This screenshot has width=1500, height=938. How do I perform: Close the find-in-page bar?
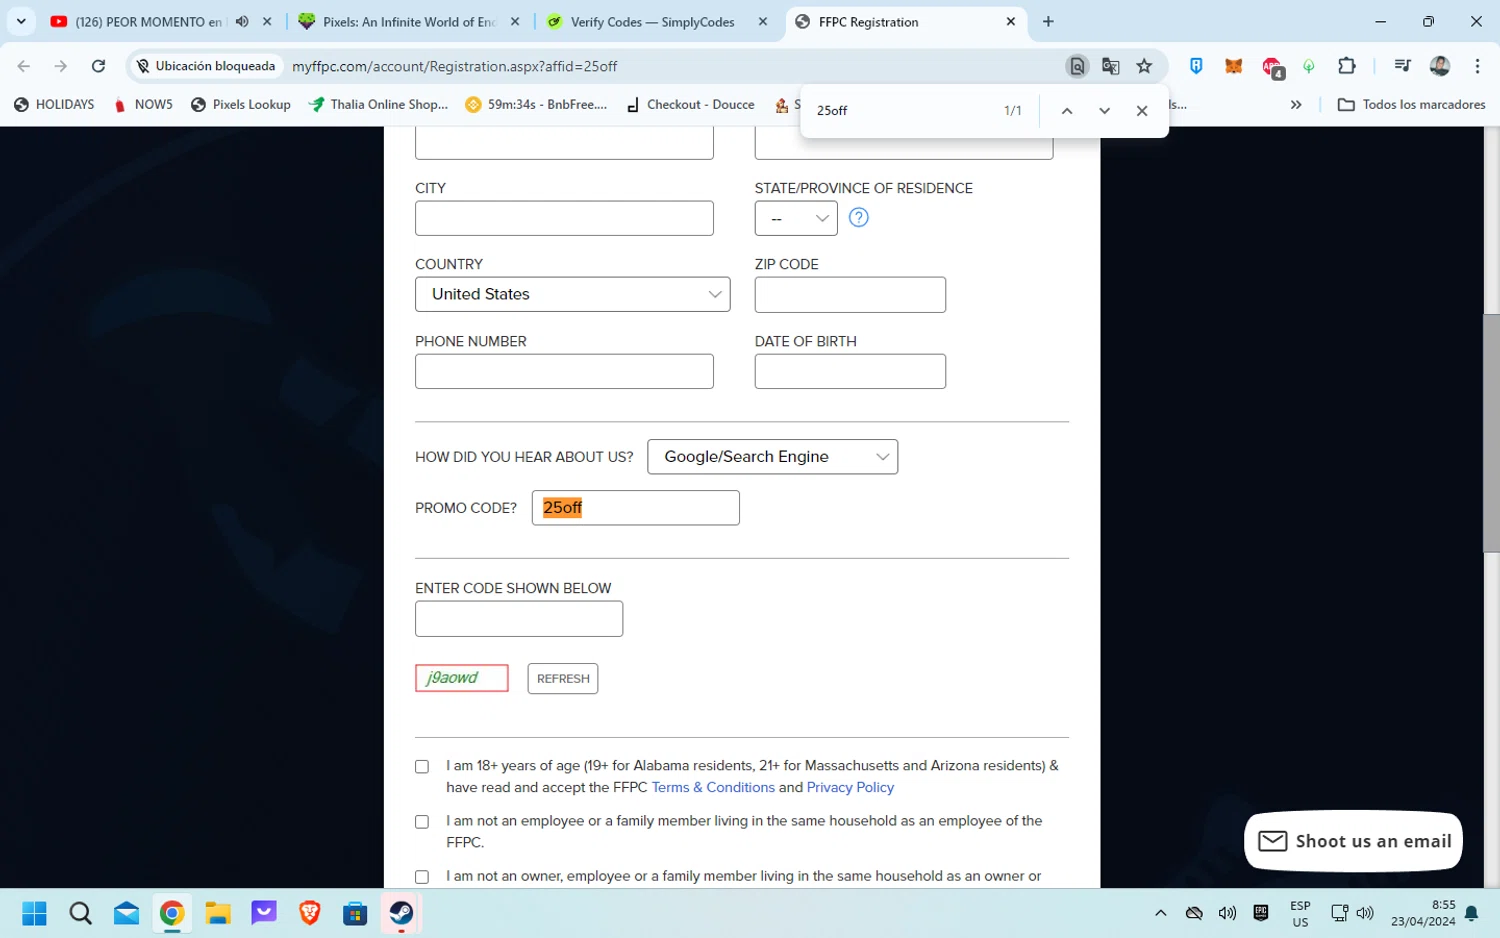pyautogui.click(x=1142, y=111)
